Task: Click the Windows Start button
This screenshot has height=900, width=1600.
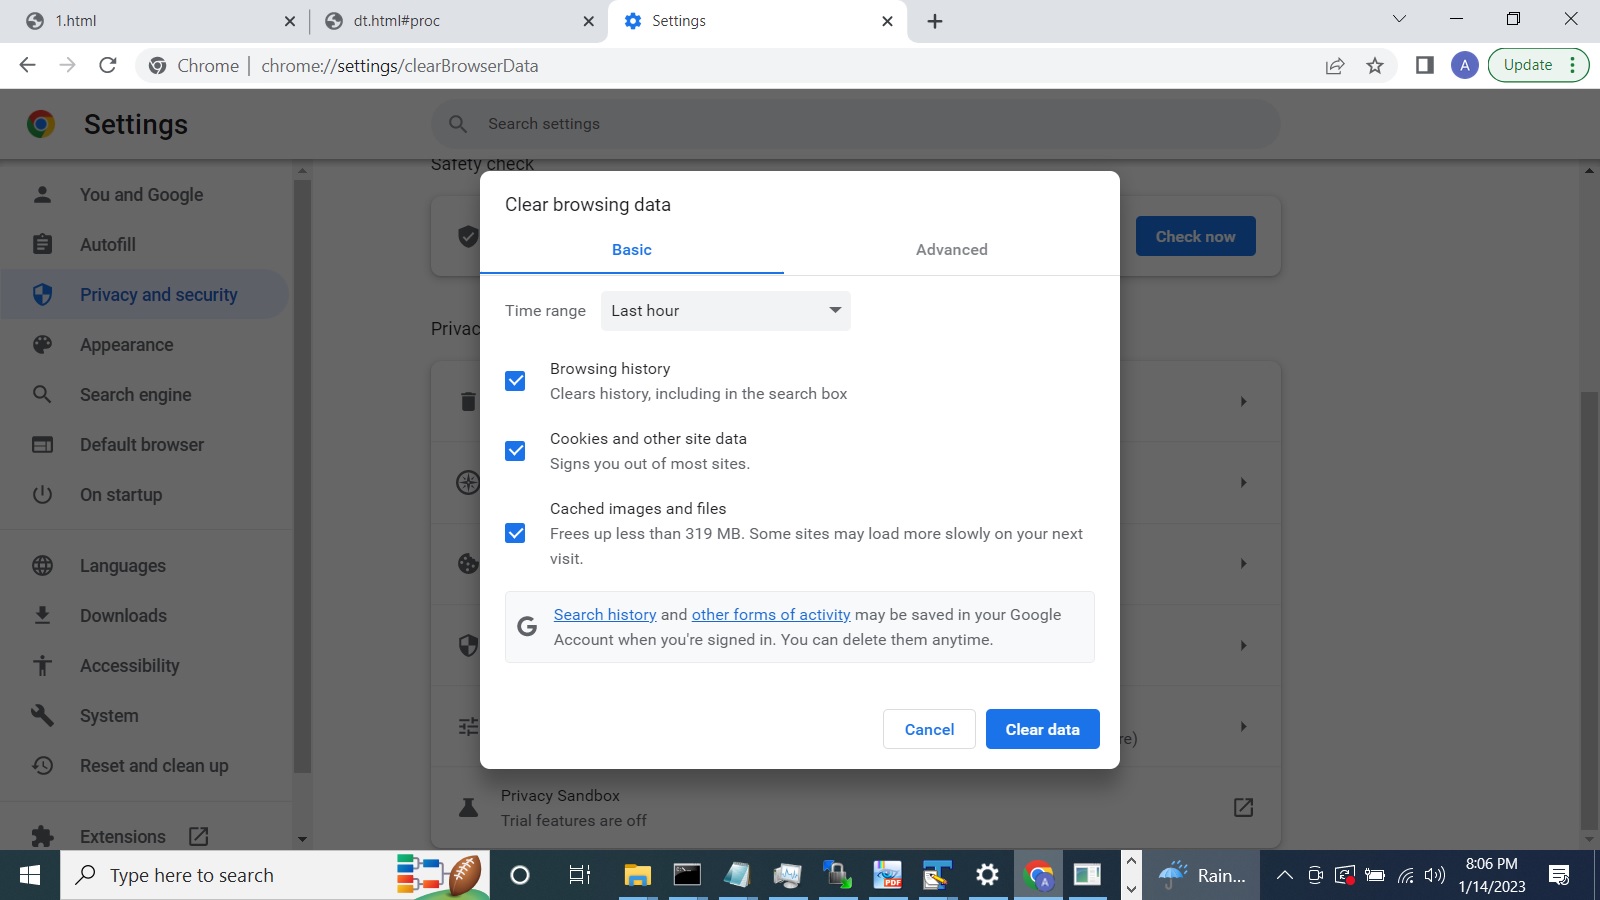Action: 30,876
